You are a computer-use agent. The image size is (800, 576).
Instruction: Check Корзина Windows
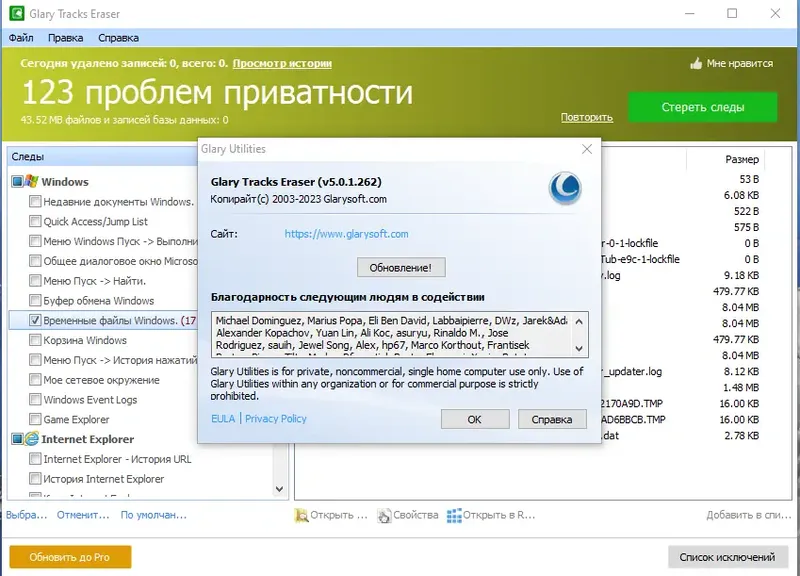click(35, 340)
